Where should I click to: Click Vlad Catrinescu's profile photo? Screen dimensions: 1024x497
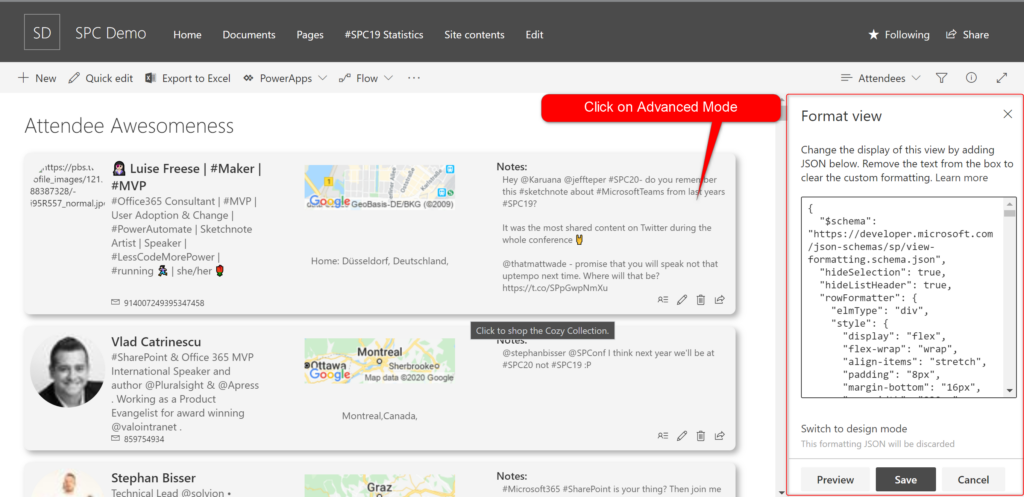click(67, 372)
